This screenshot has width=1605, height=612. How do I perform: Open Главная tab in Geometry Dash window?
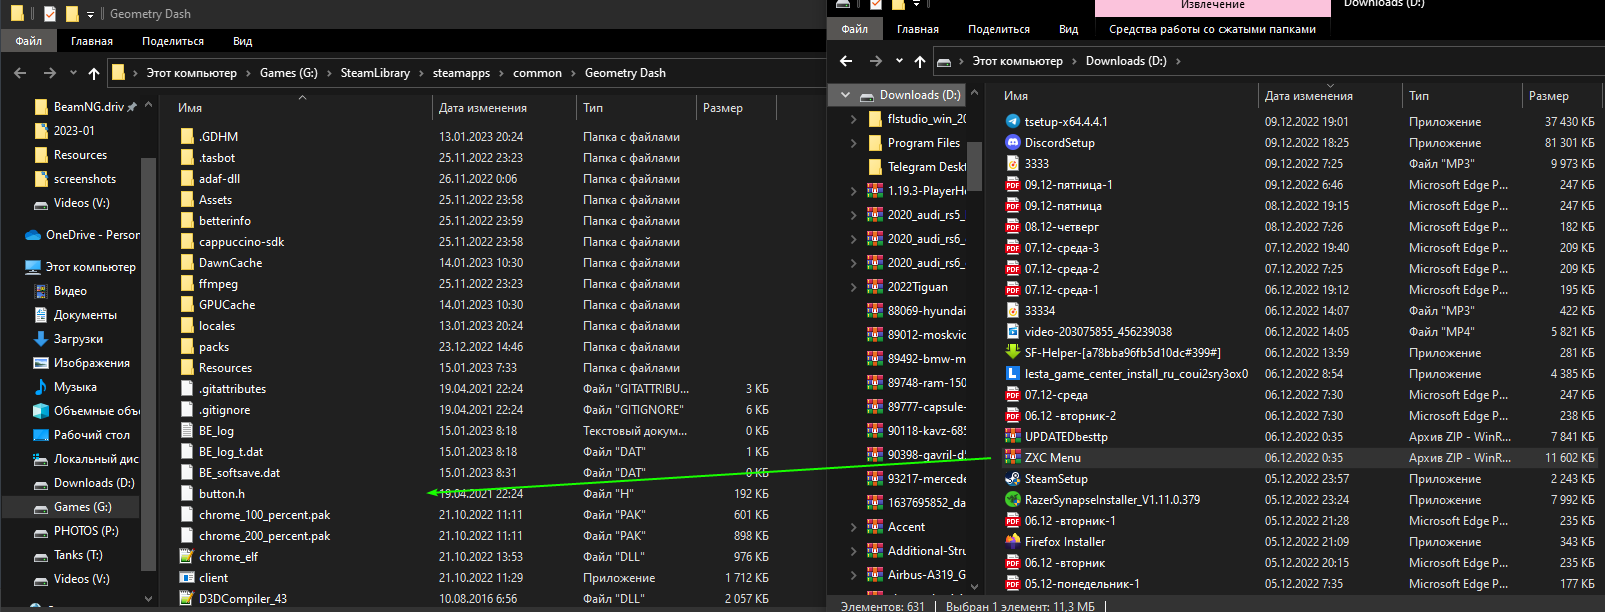(92, 41)
